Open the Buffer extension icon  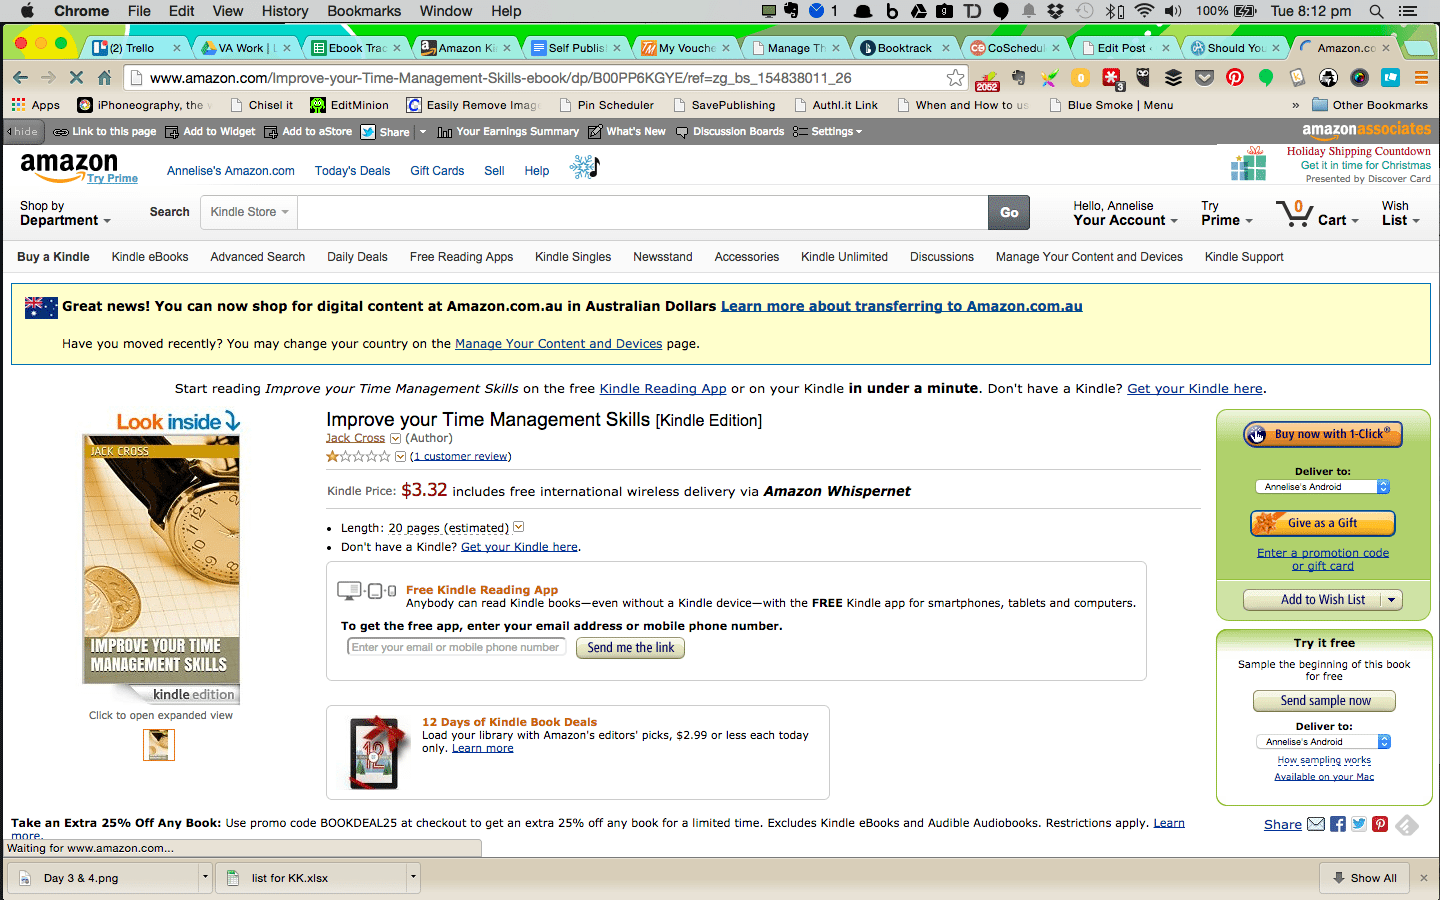click(1173, 77)
